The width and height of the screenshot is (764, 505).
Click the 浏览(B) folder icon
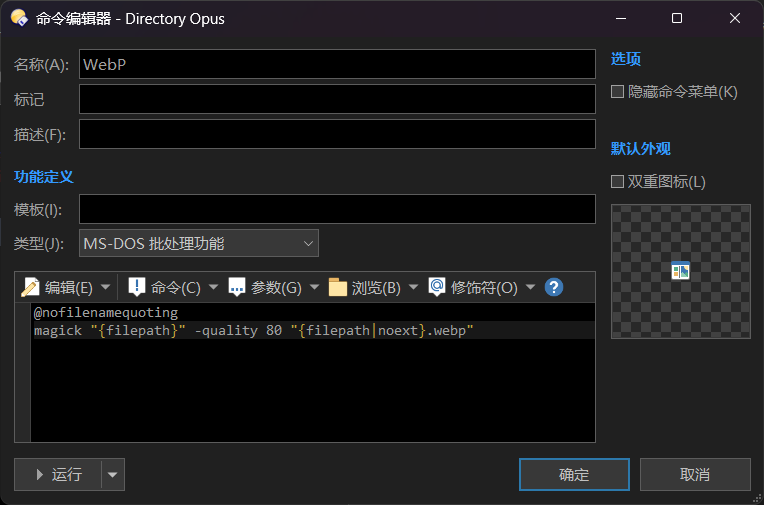[x=338, y=288]
